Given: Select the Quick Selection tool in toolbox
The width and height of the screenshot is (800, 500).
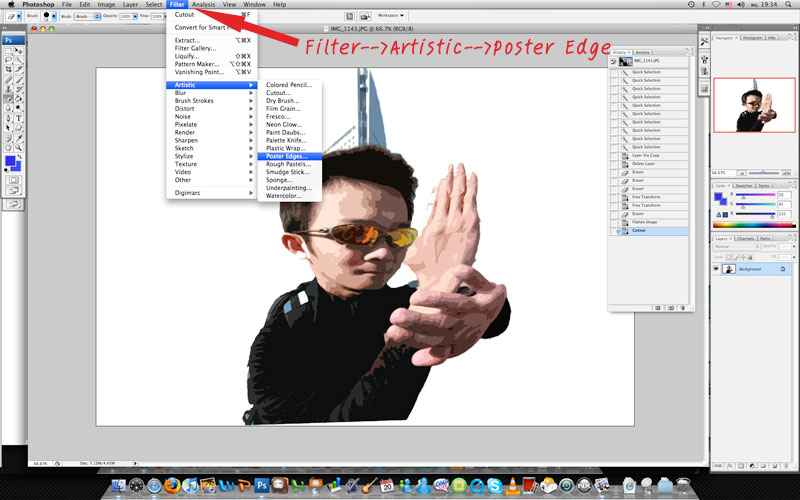Looking at the screenshot, I should (x=19, y=60).
